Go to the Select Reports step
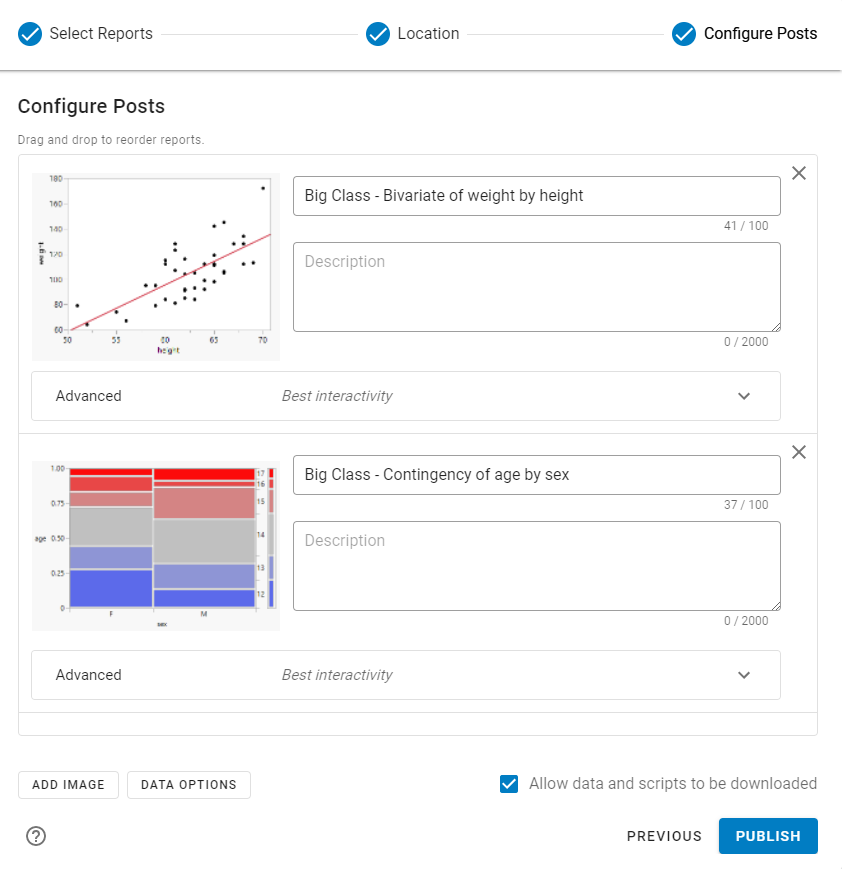The height and width of the screenshot is (869, 842). [x=101, y=34]
